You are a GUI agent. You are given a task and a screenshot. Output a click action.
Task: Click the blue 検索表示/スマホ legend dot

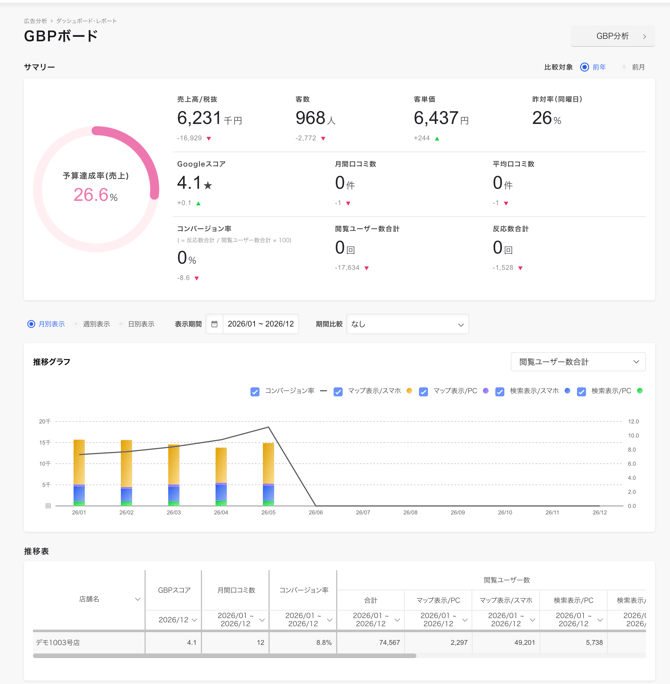(567, 391)
